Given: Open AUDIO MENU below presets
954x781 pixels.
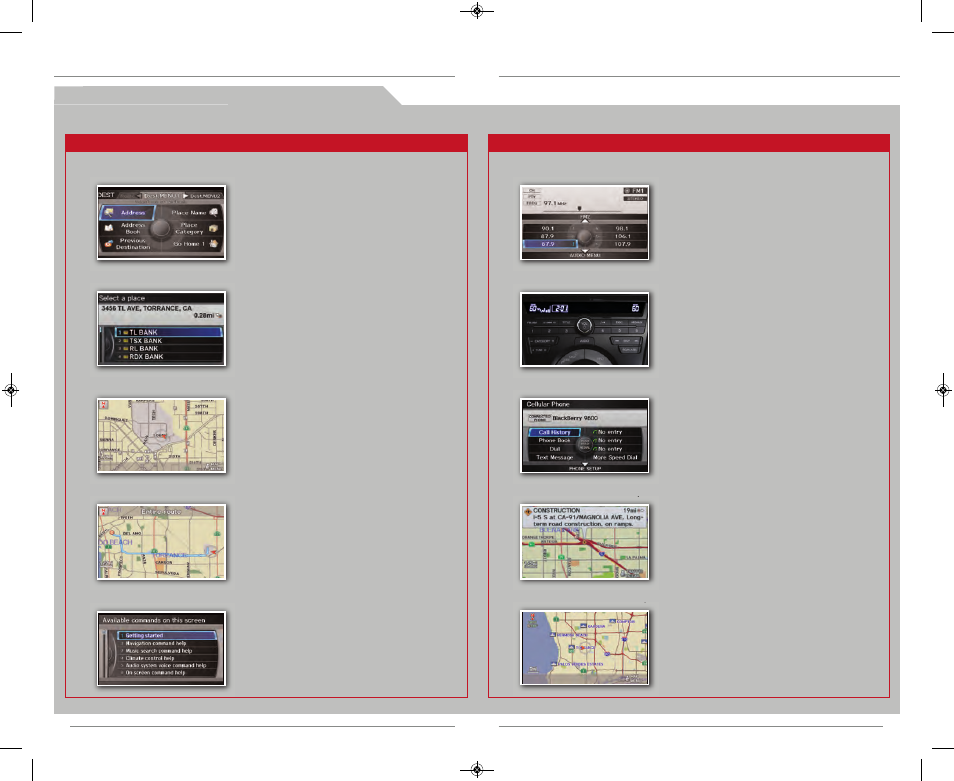Looking at the screenshot, I should coord(585,255).
